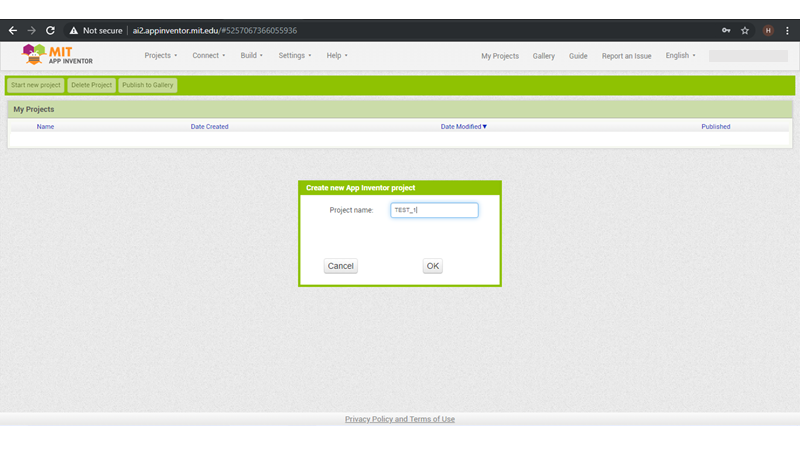The width and height of the screenshot is (800, 450).
Task: Click the Project name text field
Action: tap(434, 210)
